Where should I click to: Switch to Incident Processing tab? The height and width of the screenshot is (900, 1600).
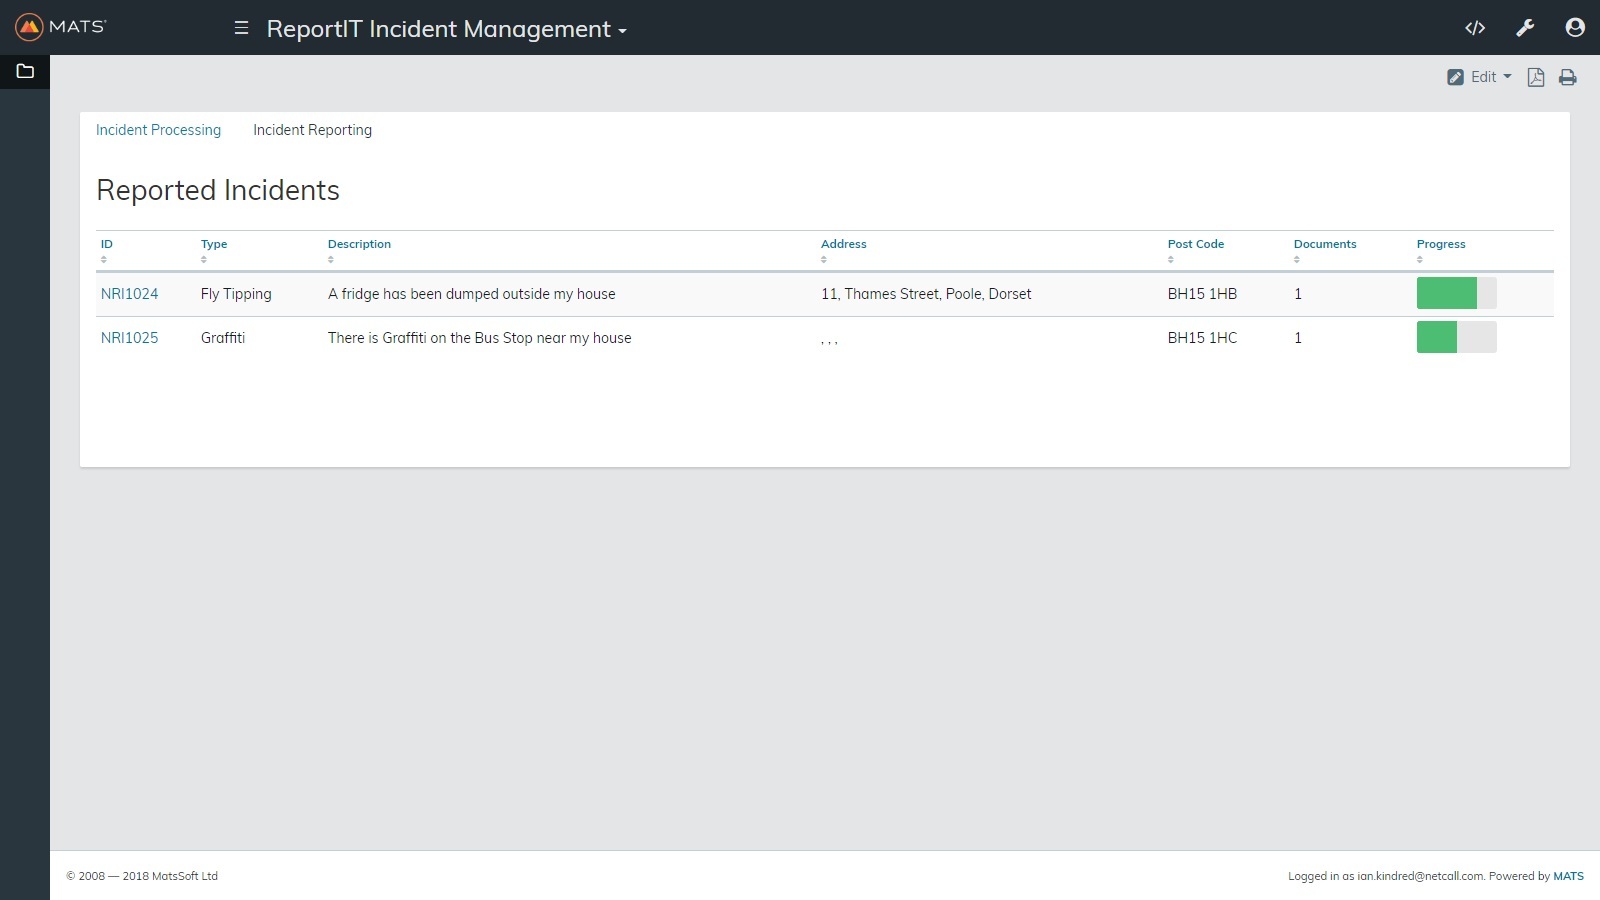coord(158,130)
